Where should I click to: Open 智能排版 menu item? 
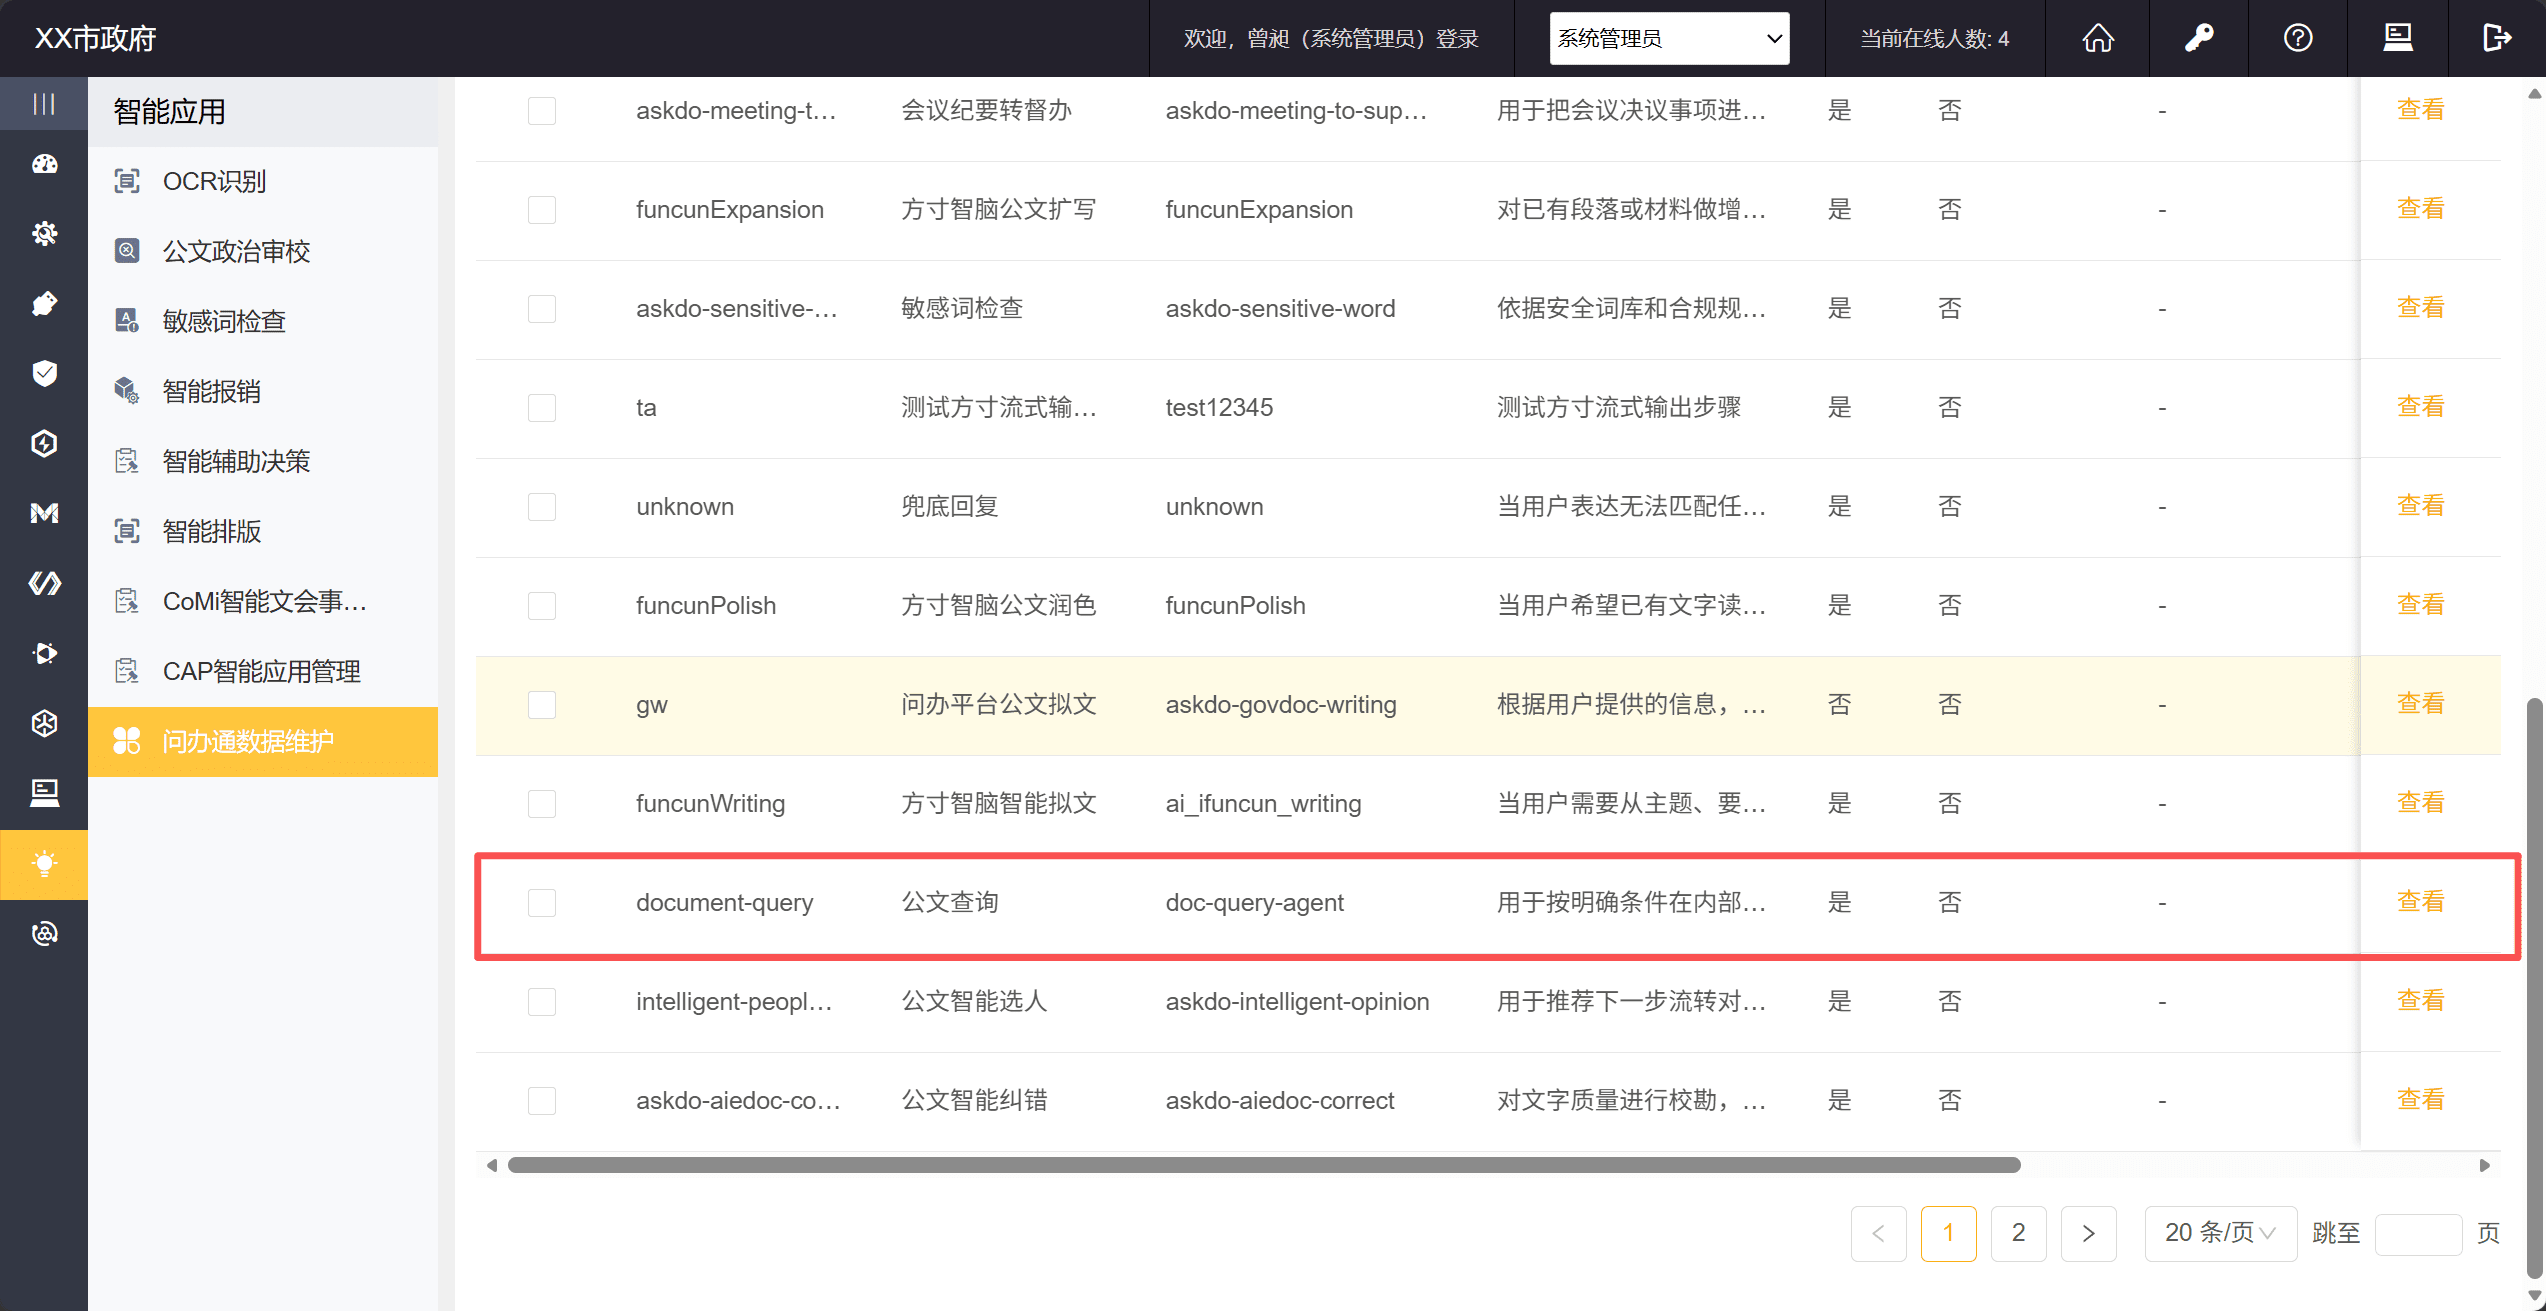tap(263, 532)
